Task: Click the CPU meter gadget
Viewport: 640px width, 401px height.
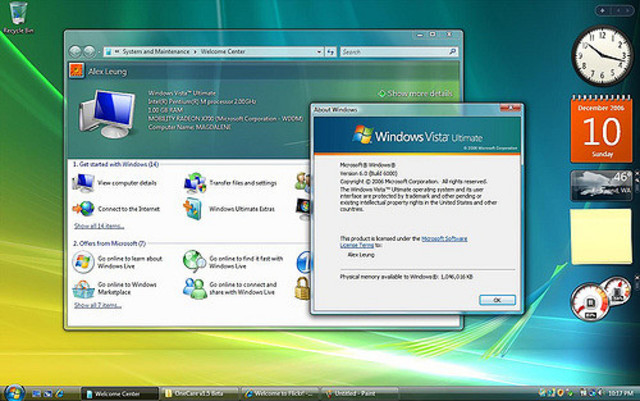Action: click(590, 302)
